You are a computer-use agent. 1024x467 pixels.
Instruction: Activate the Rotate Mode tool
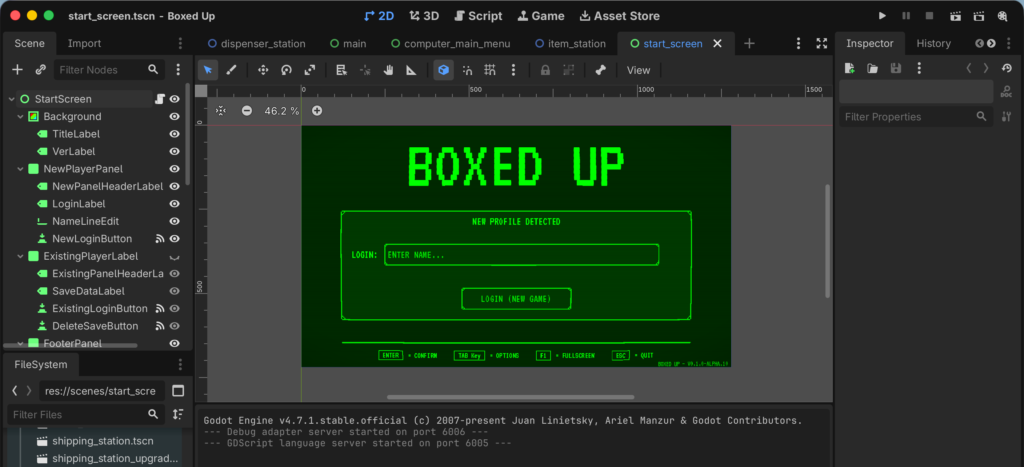pos(286,70)
